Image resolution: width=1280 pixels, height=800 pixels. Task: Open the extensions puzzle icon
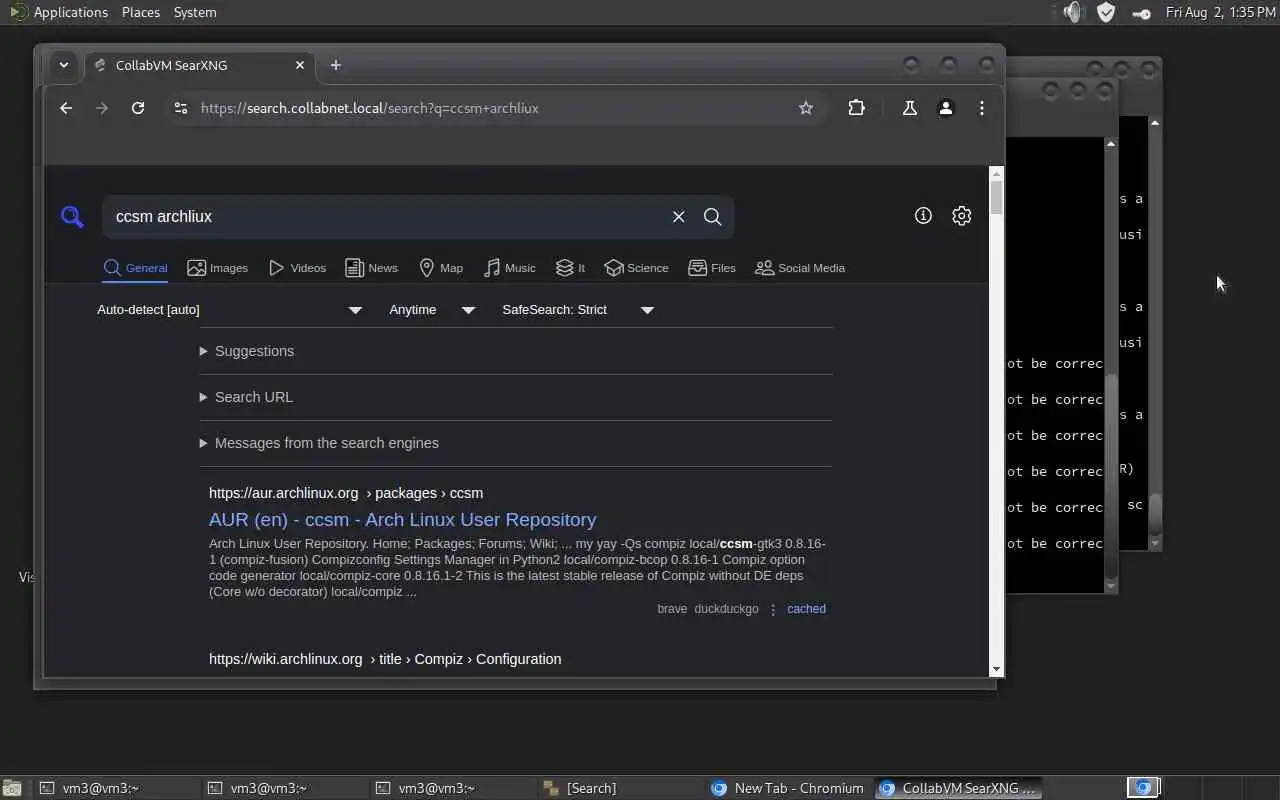click(x=857, y=108)
